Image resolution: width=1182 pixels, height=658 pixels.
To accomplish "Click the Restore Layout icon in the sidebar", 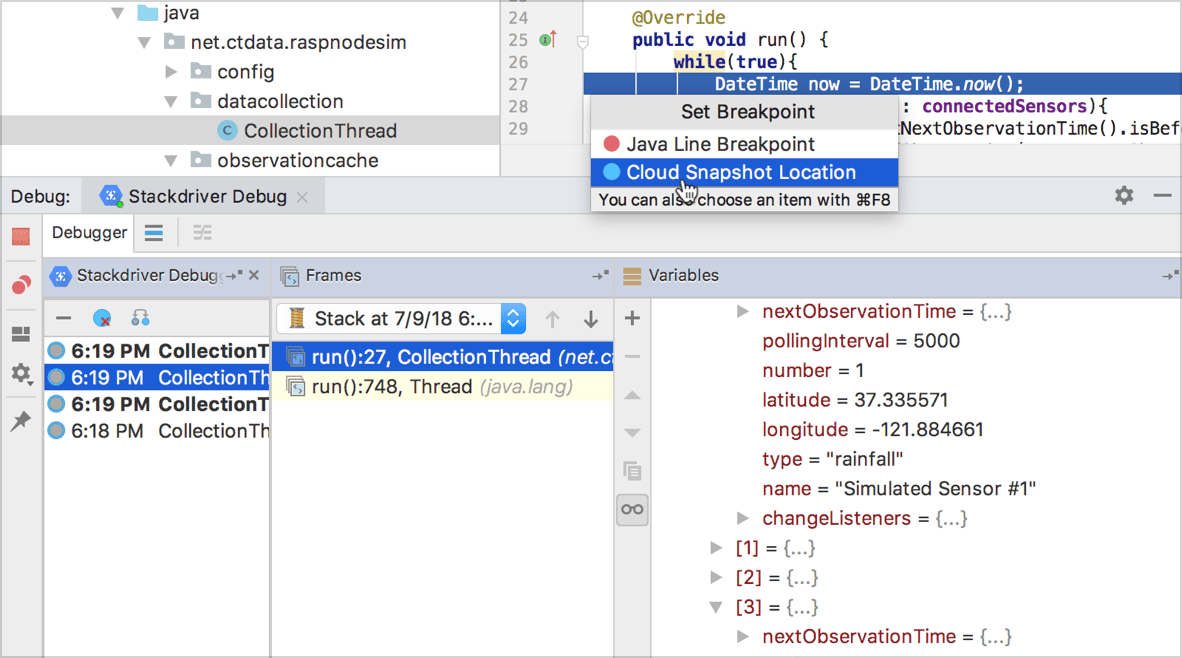I will pyautogui.click(x=21, y=334).
